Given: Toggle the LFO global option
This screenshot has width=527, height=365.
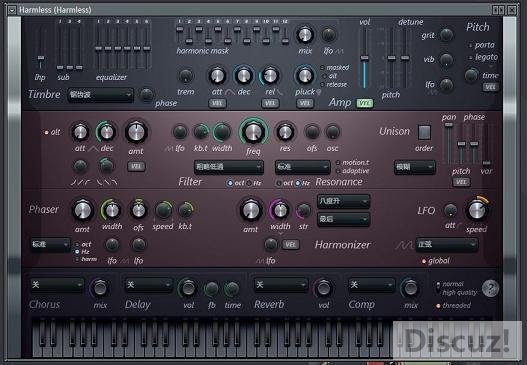Looking at the screenshot, I should tap(424, 261).
